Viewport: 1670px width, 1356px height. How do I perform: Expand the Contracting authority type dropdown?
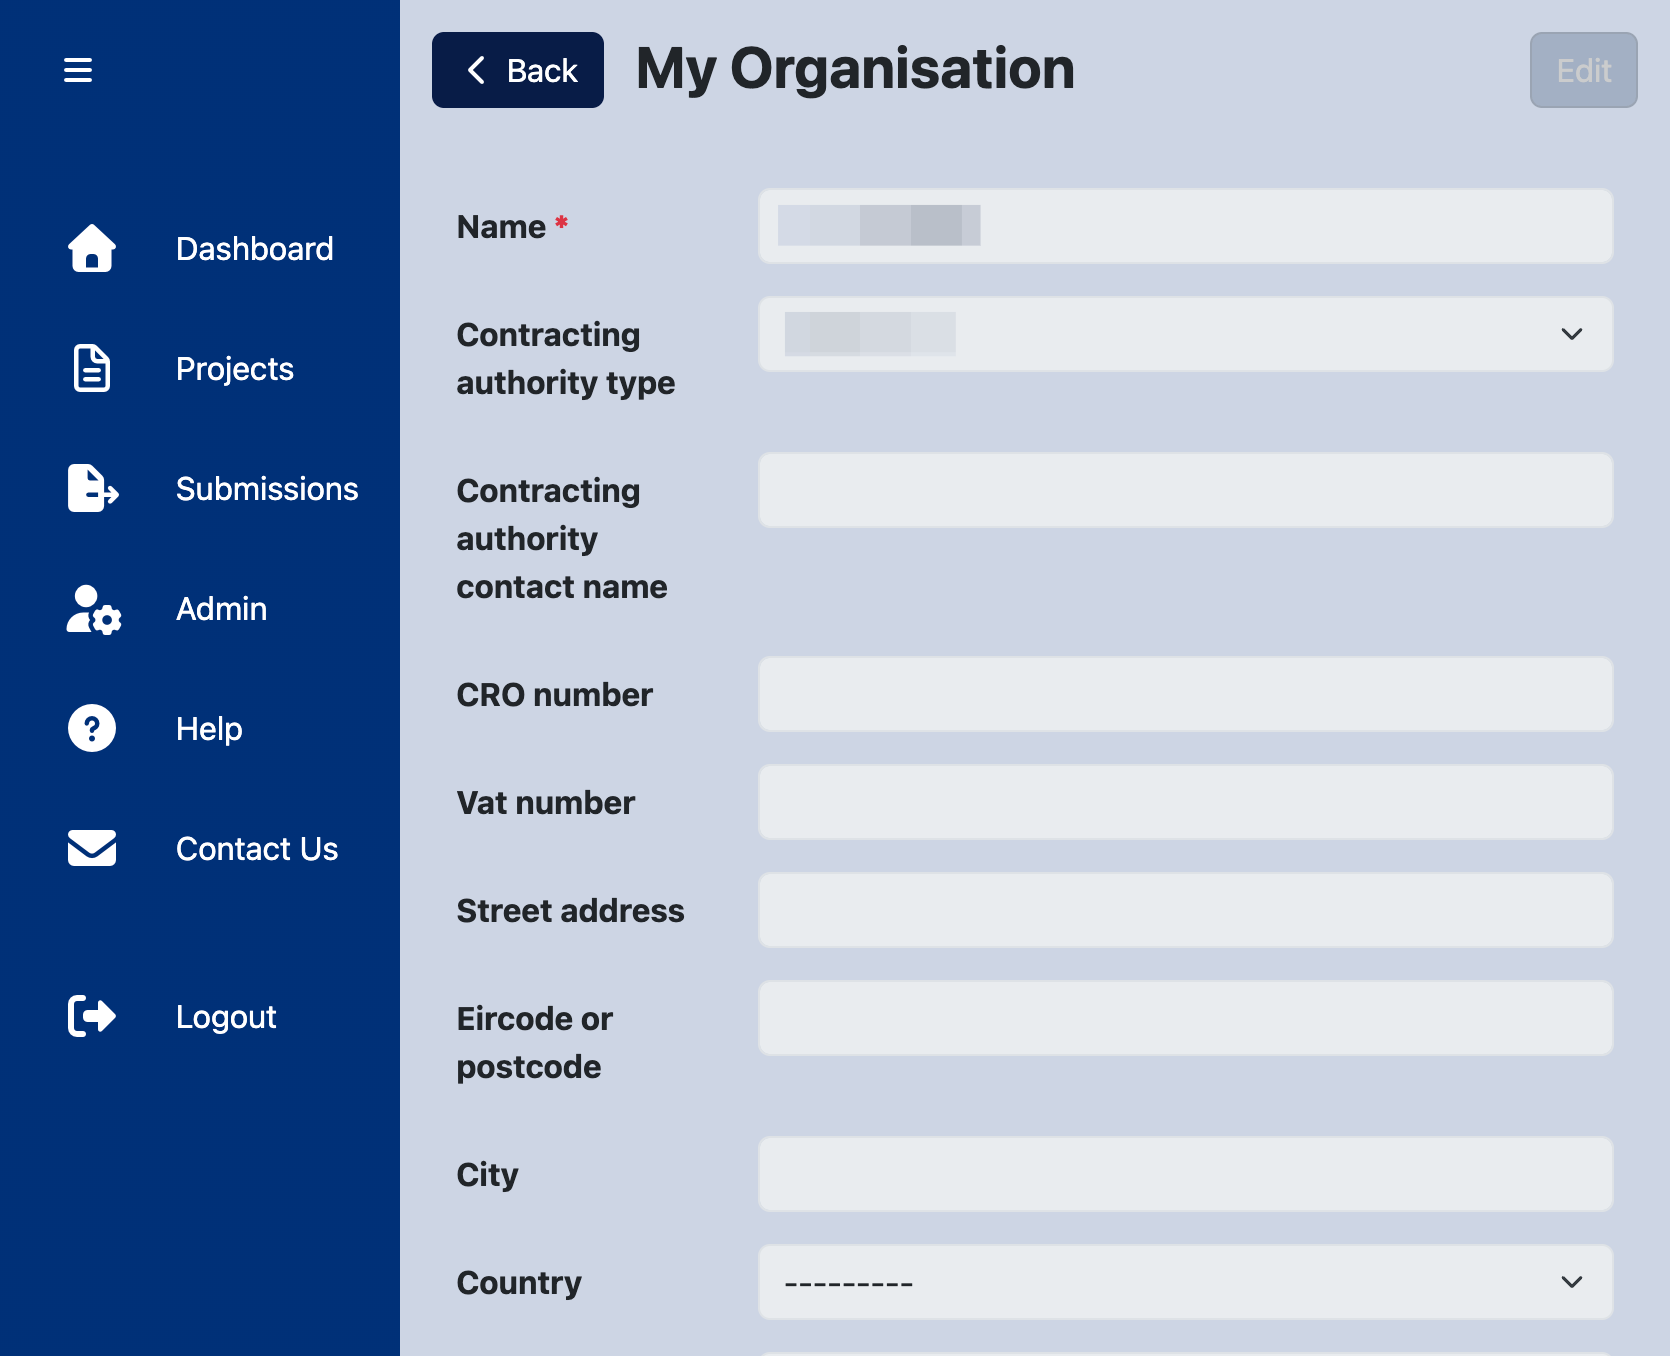[1185, 334]
